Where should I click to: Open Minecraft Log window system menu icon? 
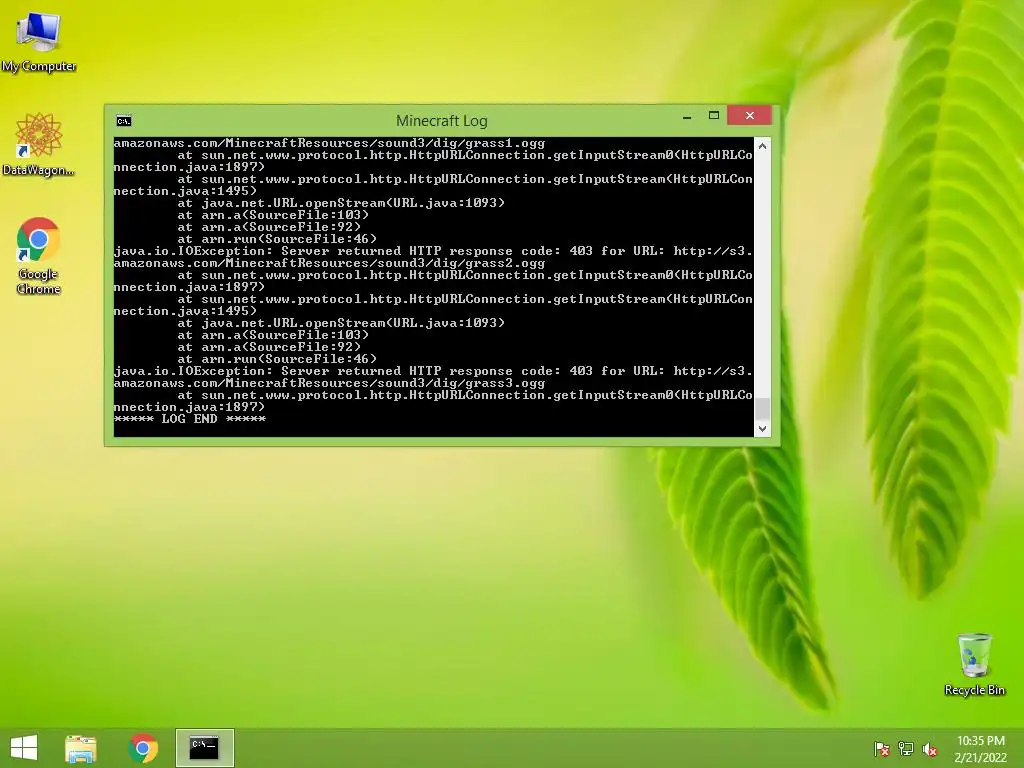click(x=123, y=121)
